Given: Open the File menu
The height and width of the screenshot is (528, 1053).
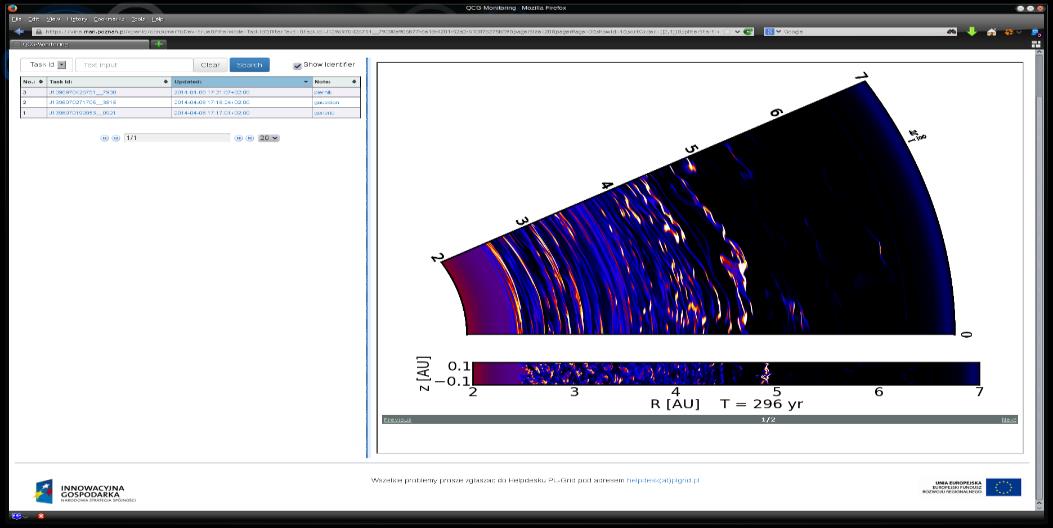Looking at the screenshot, I should point(17,19).
